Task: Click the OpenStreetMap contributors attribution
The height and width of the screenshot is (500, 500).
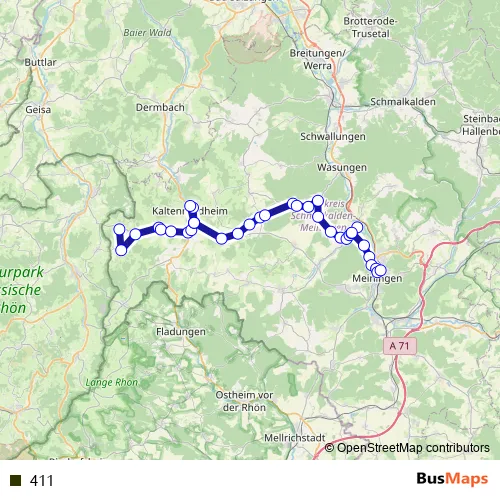Action: click(407, 448)
